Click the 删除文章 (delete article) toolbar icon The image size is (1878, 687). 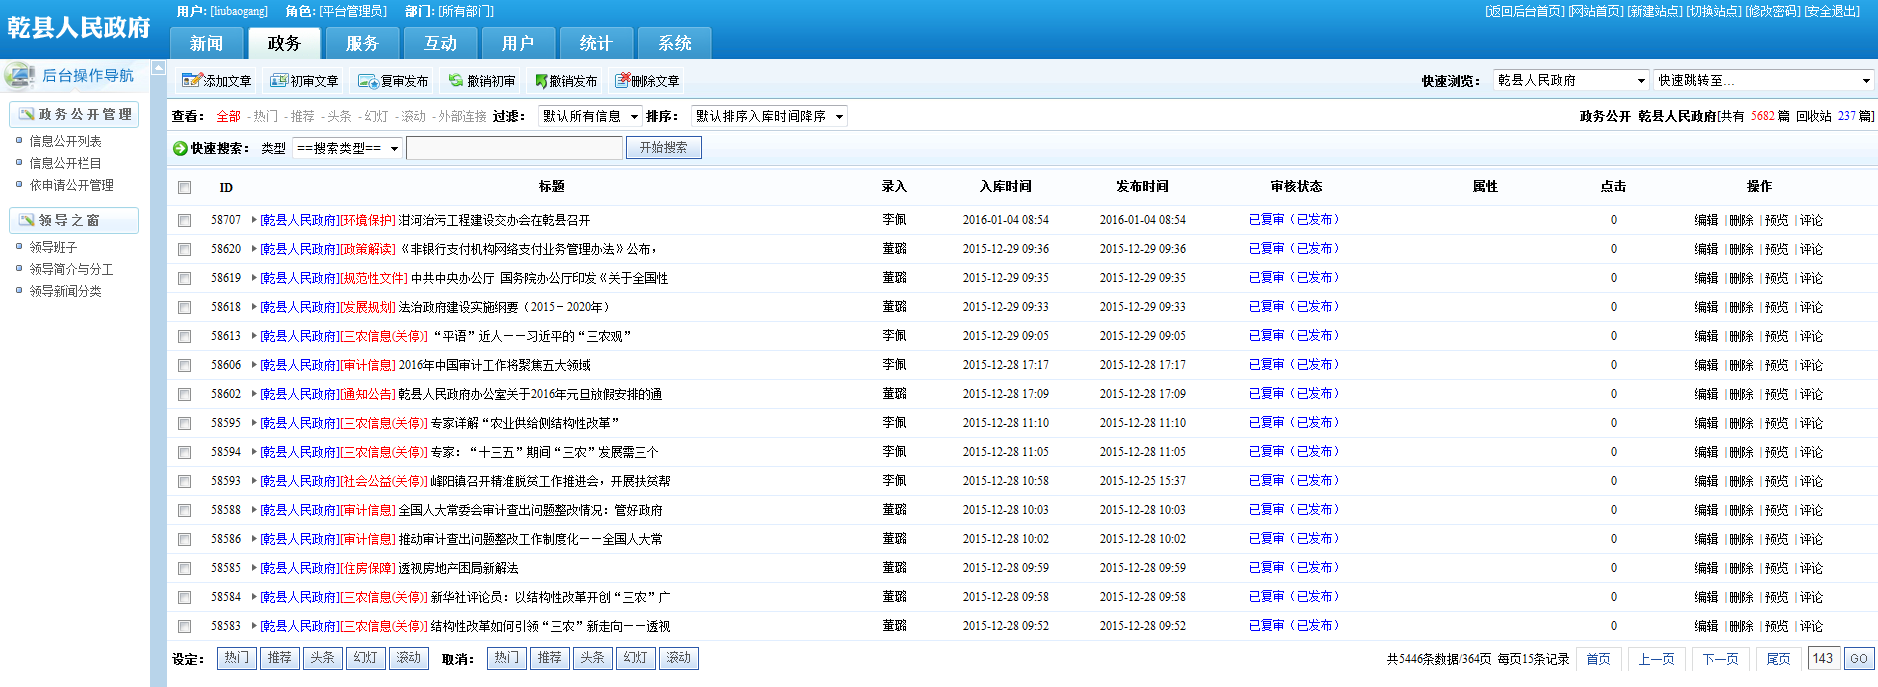[622, 80]
